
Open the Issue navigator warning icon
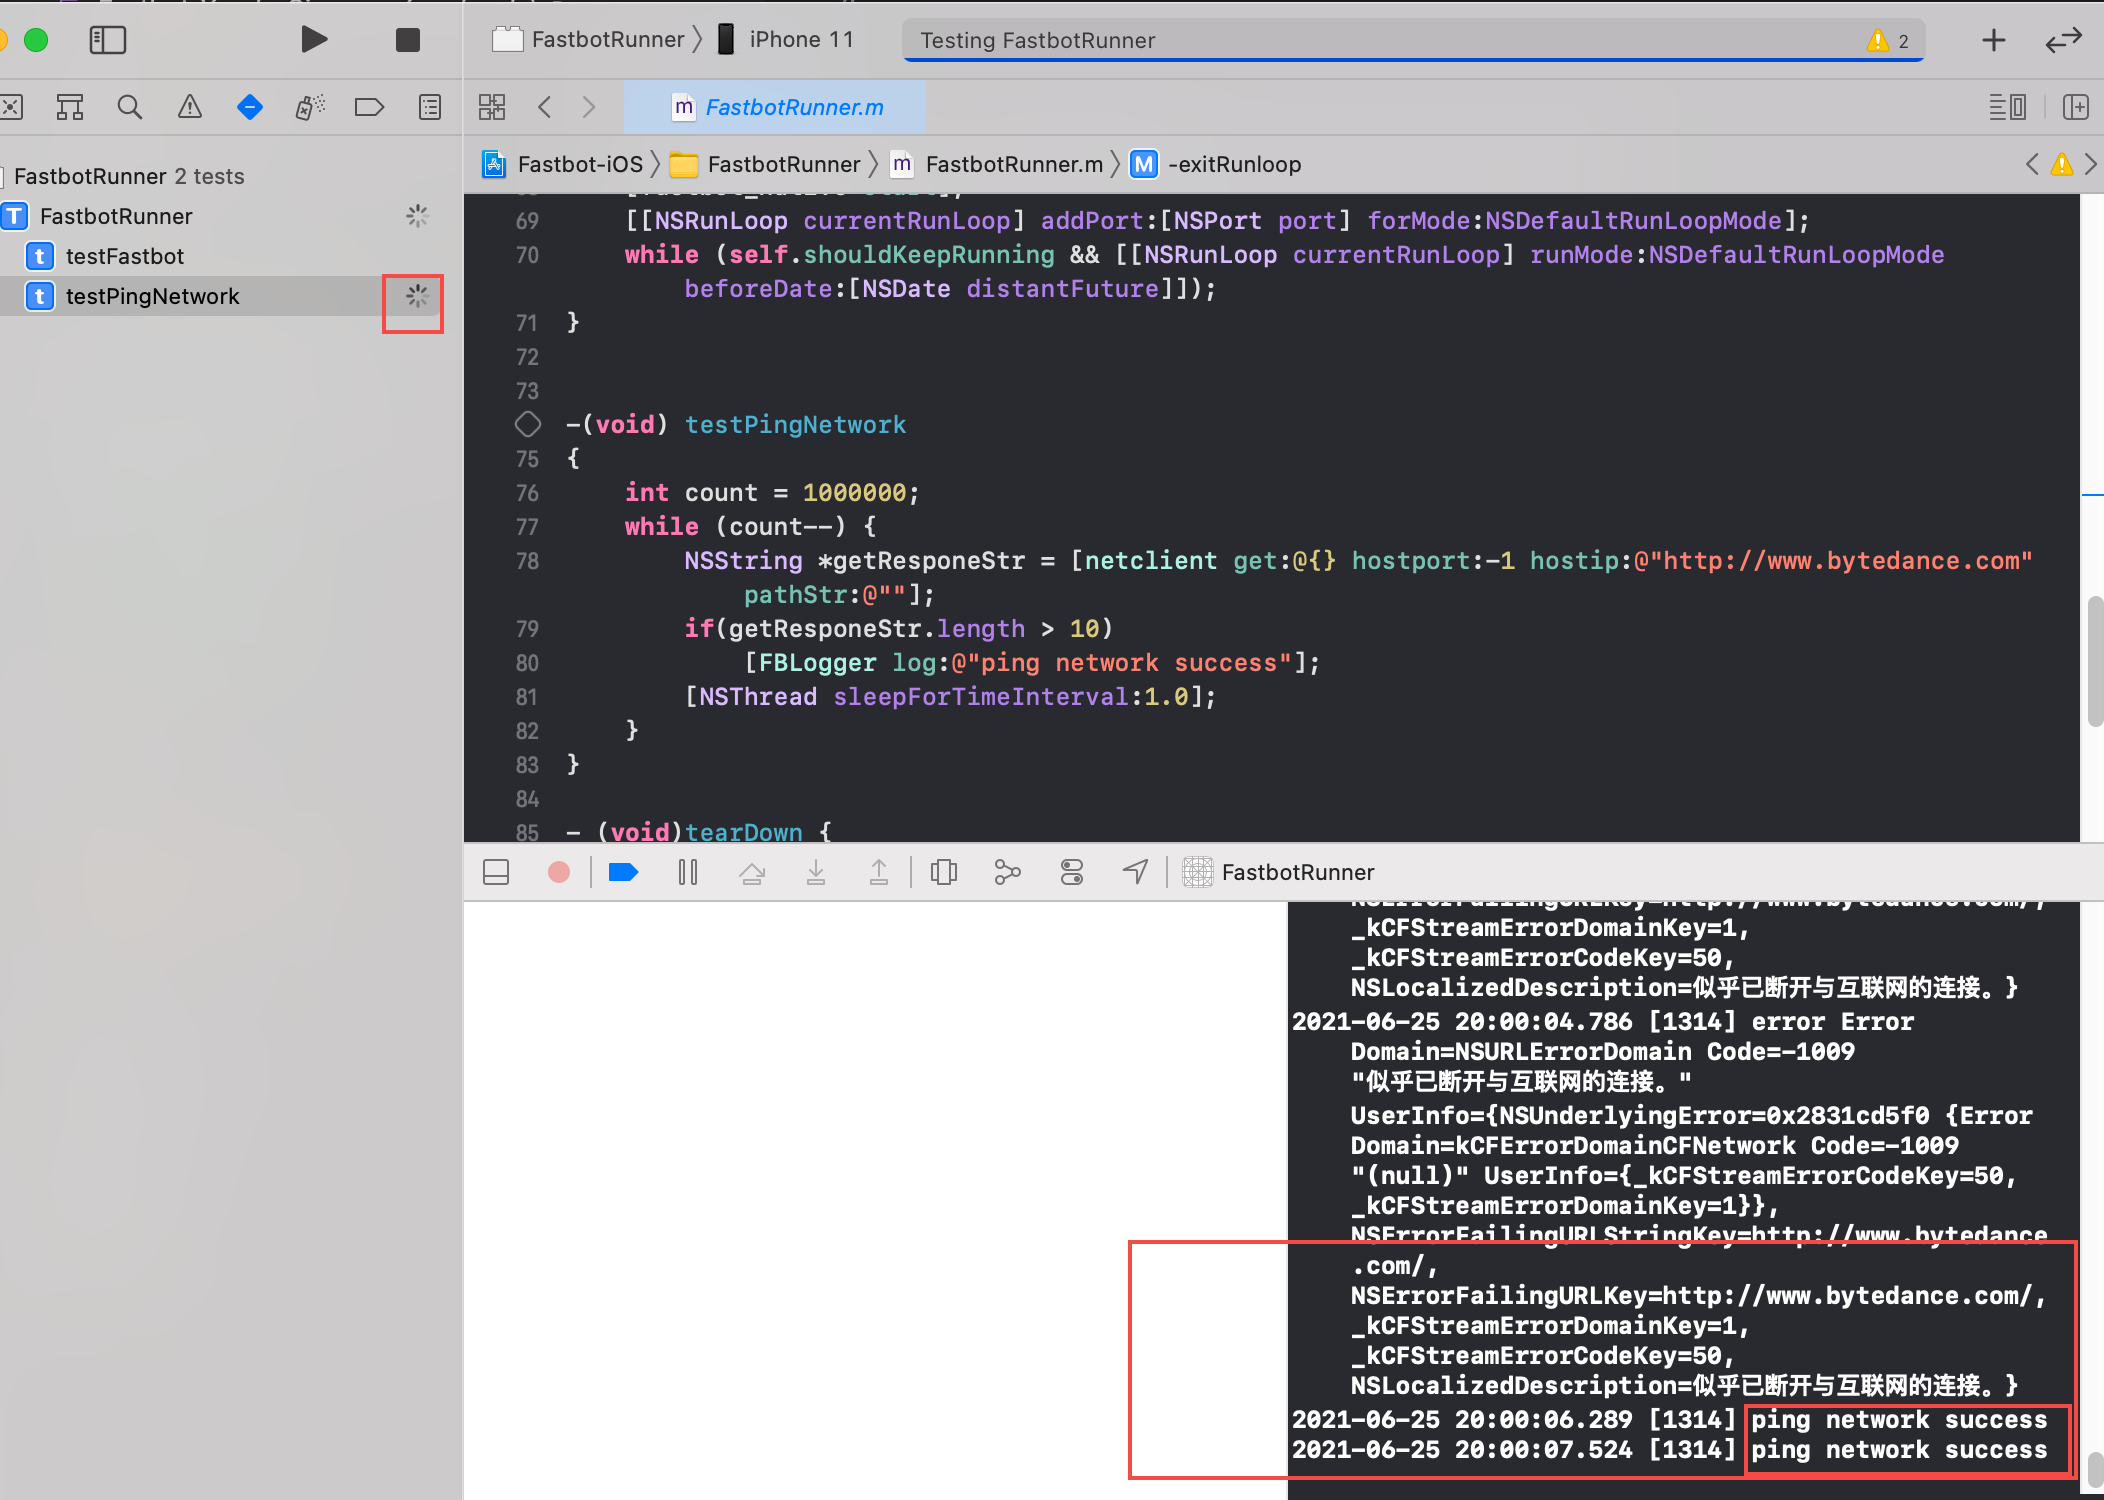pyautogui.click(x=189, y=107)
